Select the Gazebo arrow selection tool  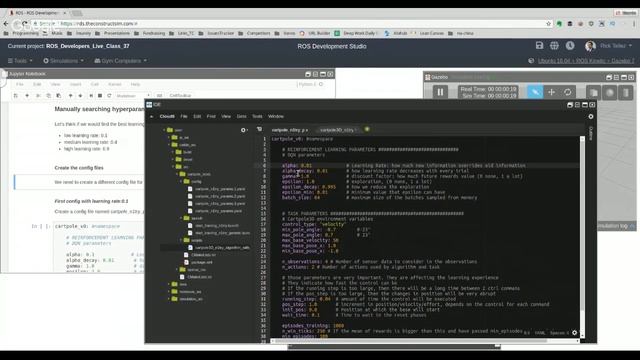tap(535, 92)
